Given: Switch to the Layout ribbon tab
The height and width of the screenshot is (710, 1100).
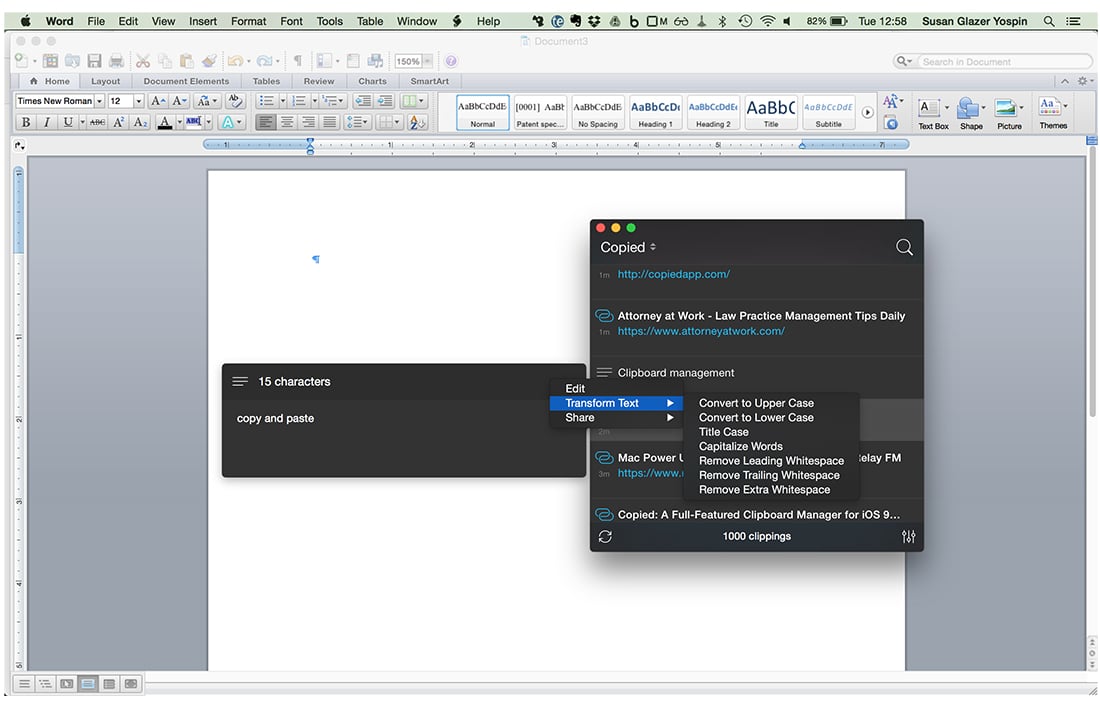Looking at the screenshot, I should pyautogui.click(x=105, y=81).
